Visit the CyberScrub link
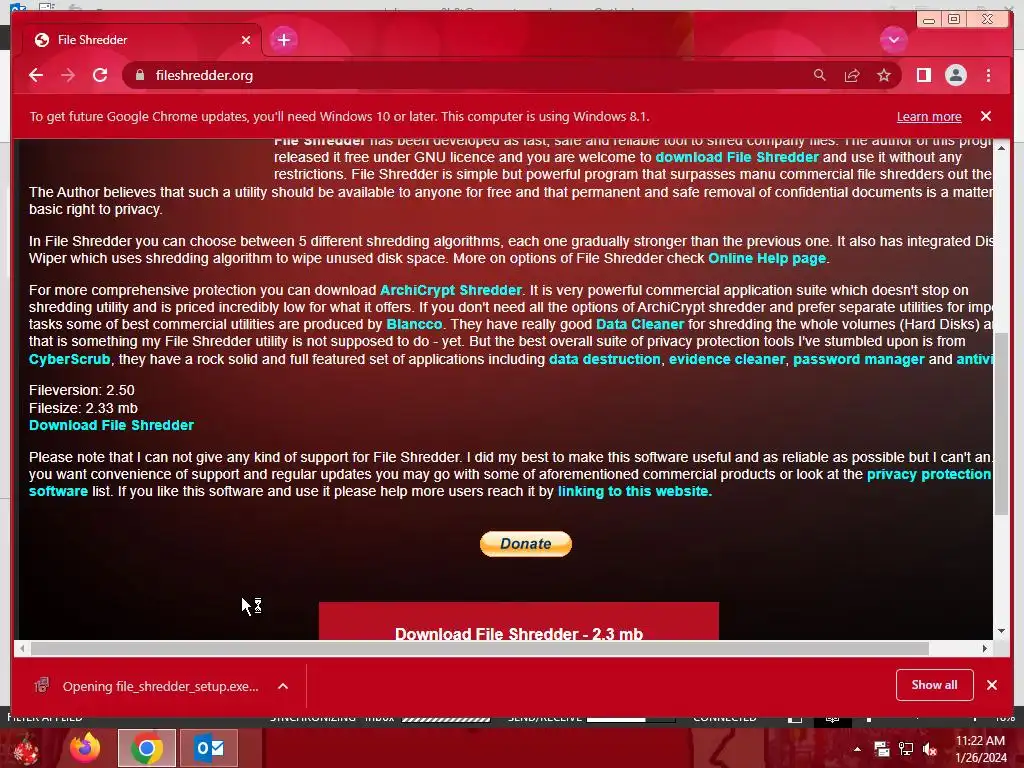The height and width of the screenshot is (768, 1024). click(69, 359)
